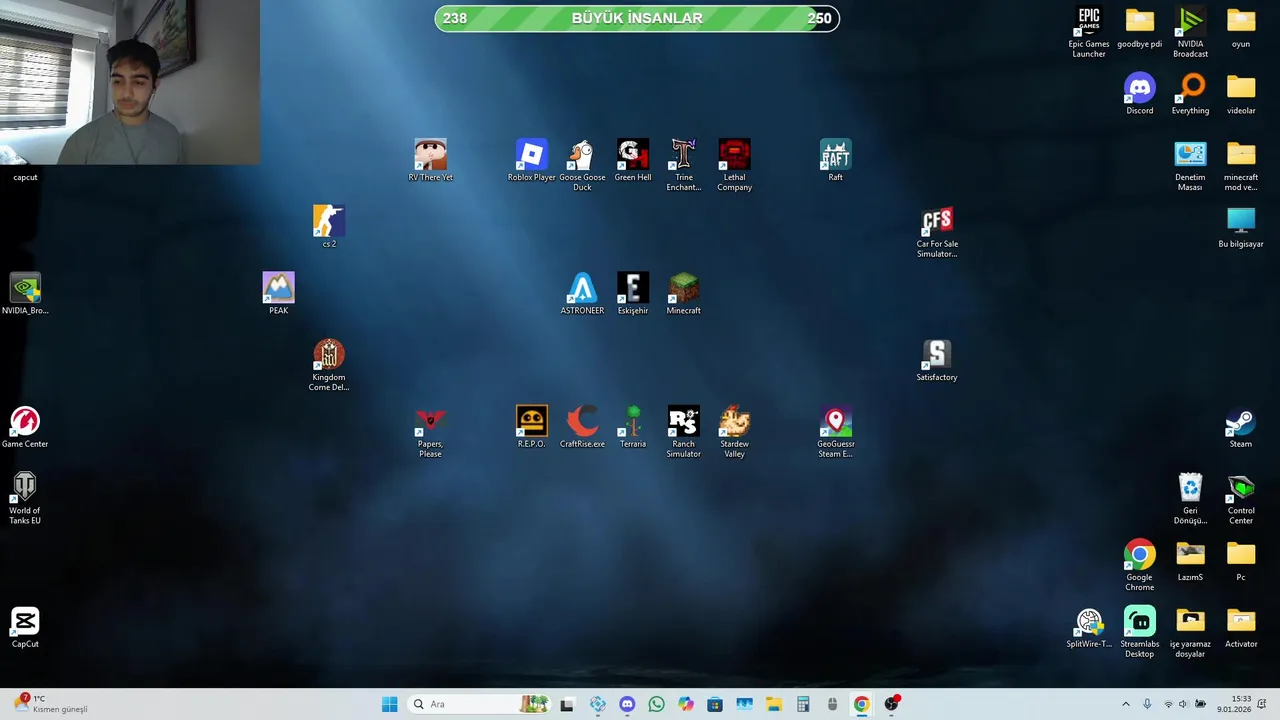
Task: Select the Green Hell desktop icon
Action: coord(633,161)
